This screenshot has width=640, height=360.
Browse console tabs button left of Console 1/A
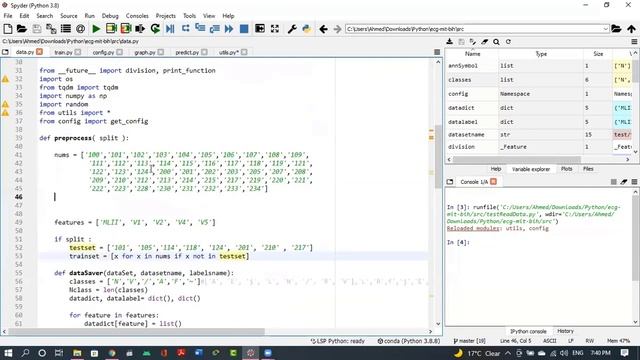450,182
